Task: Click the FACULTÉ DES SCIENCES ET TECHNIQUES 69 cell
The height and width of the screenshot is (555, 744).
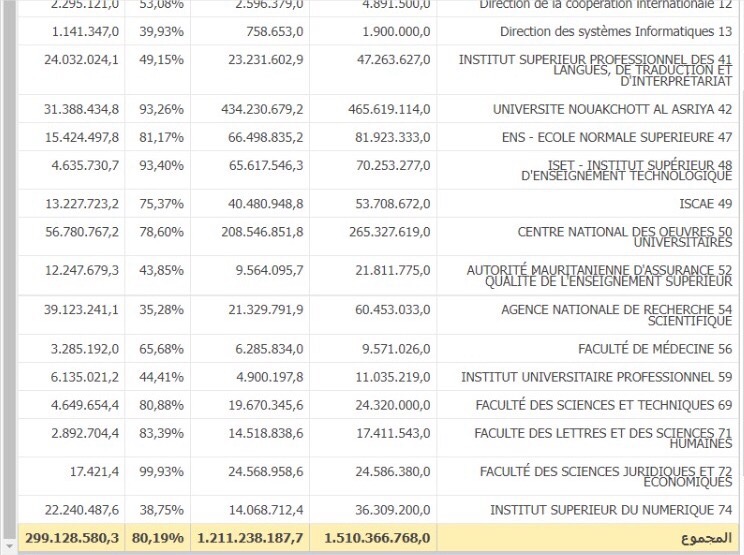Action: pyautogui.click(x=588, y=405)
